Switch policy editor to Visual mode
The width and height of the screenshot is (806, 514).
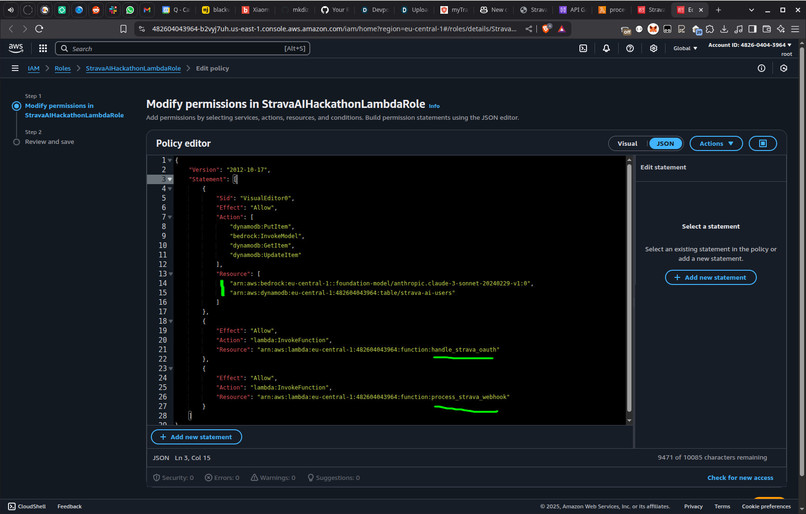pyautogui.click(x=627, y=143)
